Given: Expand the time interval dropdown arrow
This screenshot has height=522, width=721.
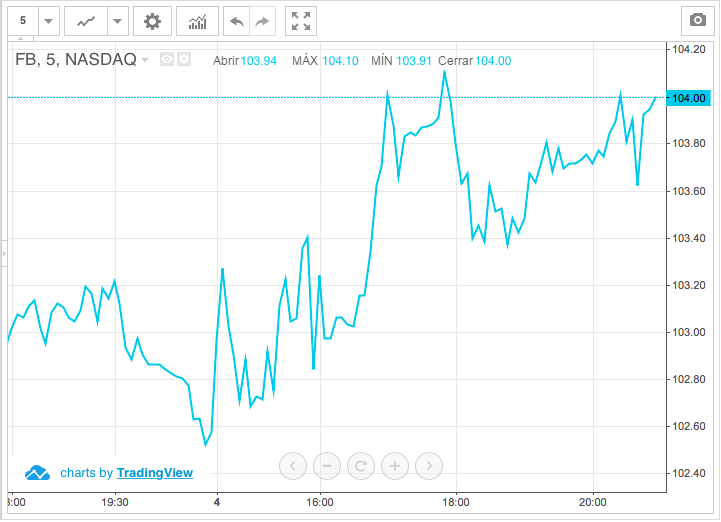Looking at the screenshot, I should pos(49,21).
